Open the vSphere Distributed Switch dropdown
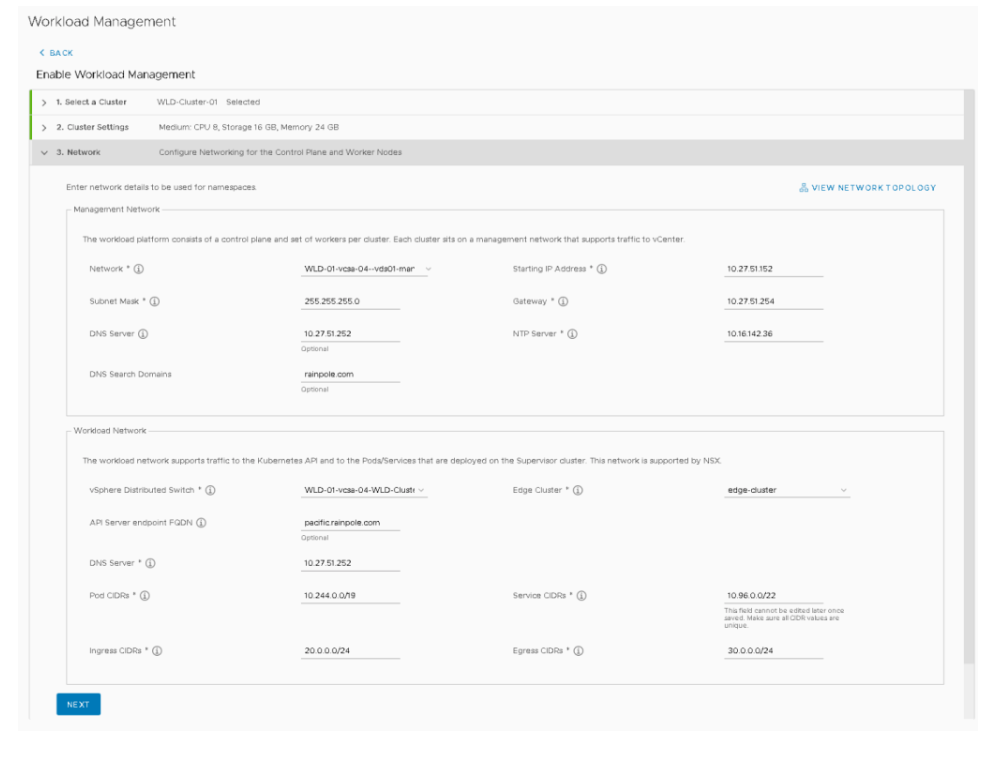 [x=364, y=490]
